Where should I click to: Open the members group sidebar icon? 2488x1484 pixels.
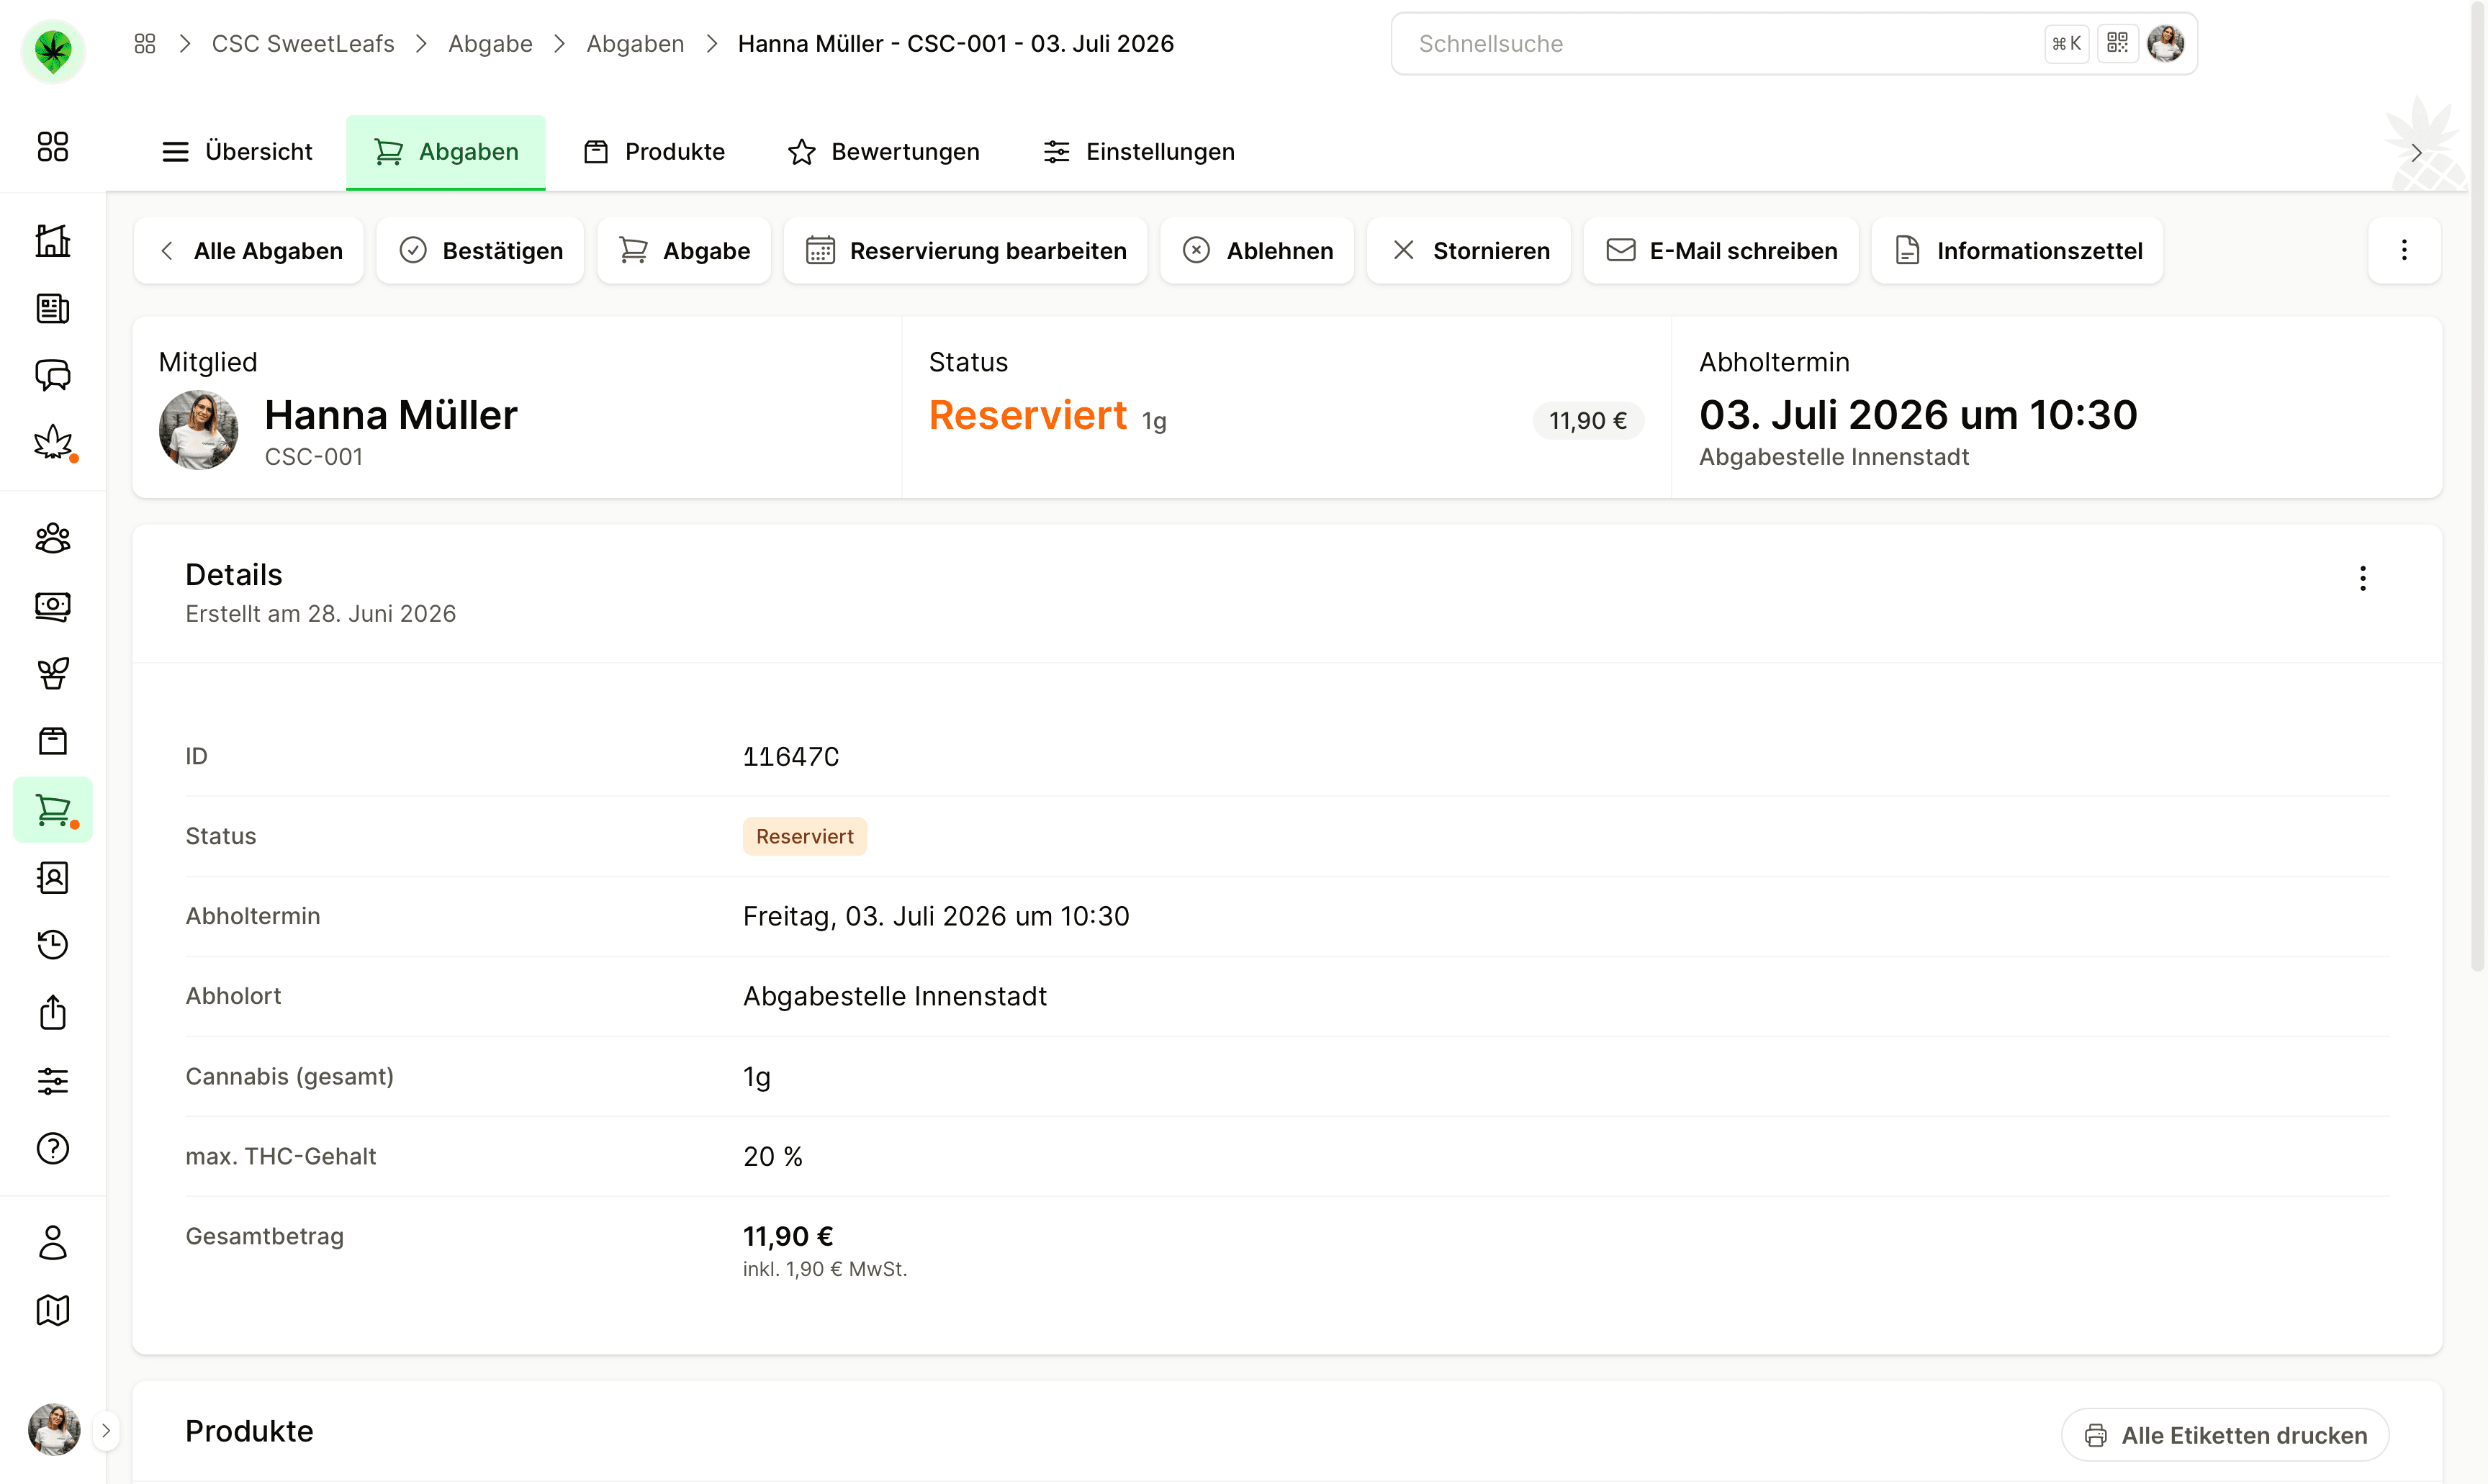coord(53,538)
